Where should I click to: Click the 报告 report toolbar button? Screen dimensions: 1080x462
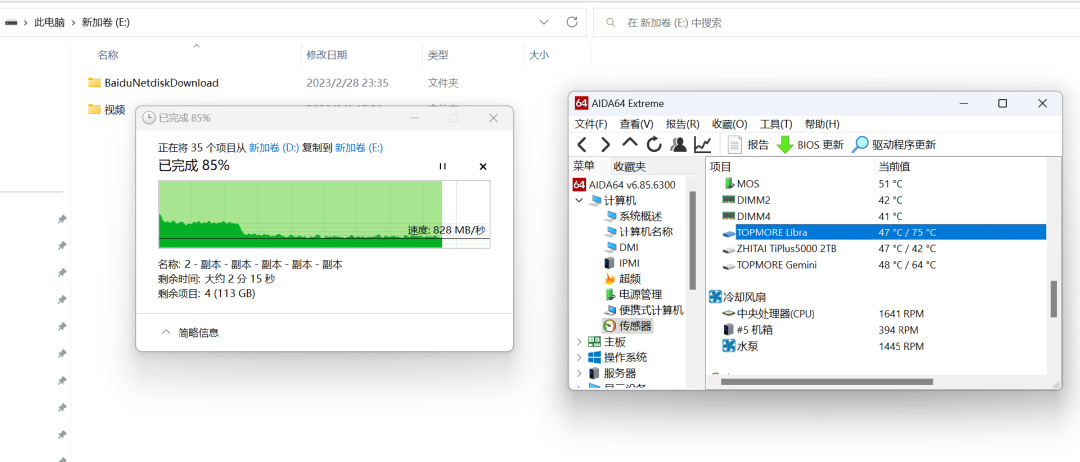click(x=749, y=145)
